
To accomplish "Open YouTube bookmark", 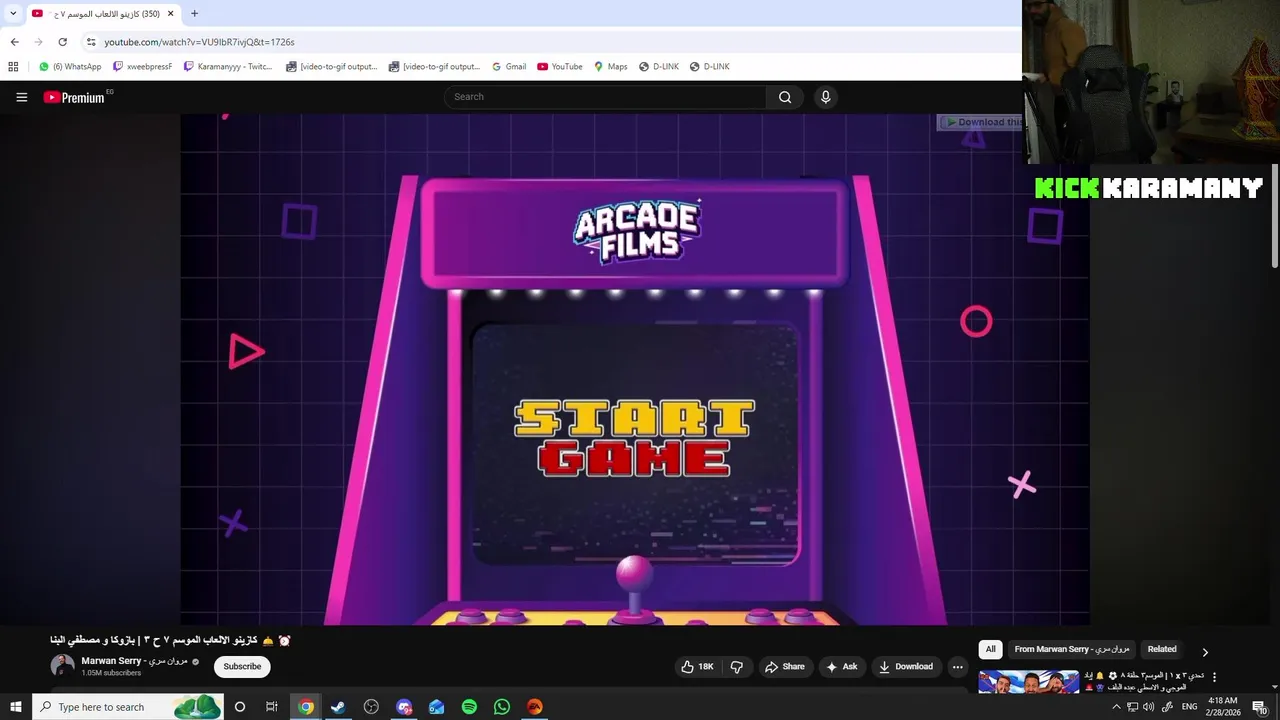I will (560, 67).
